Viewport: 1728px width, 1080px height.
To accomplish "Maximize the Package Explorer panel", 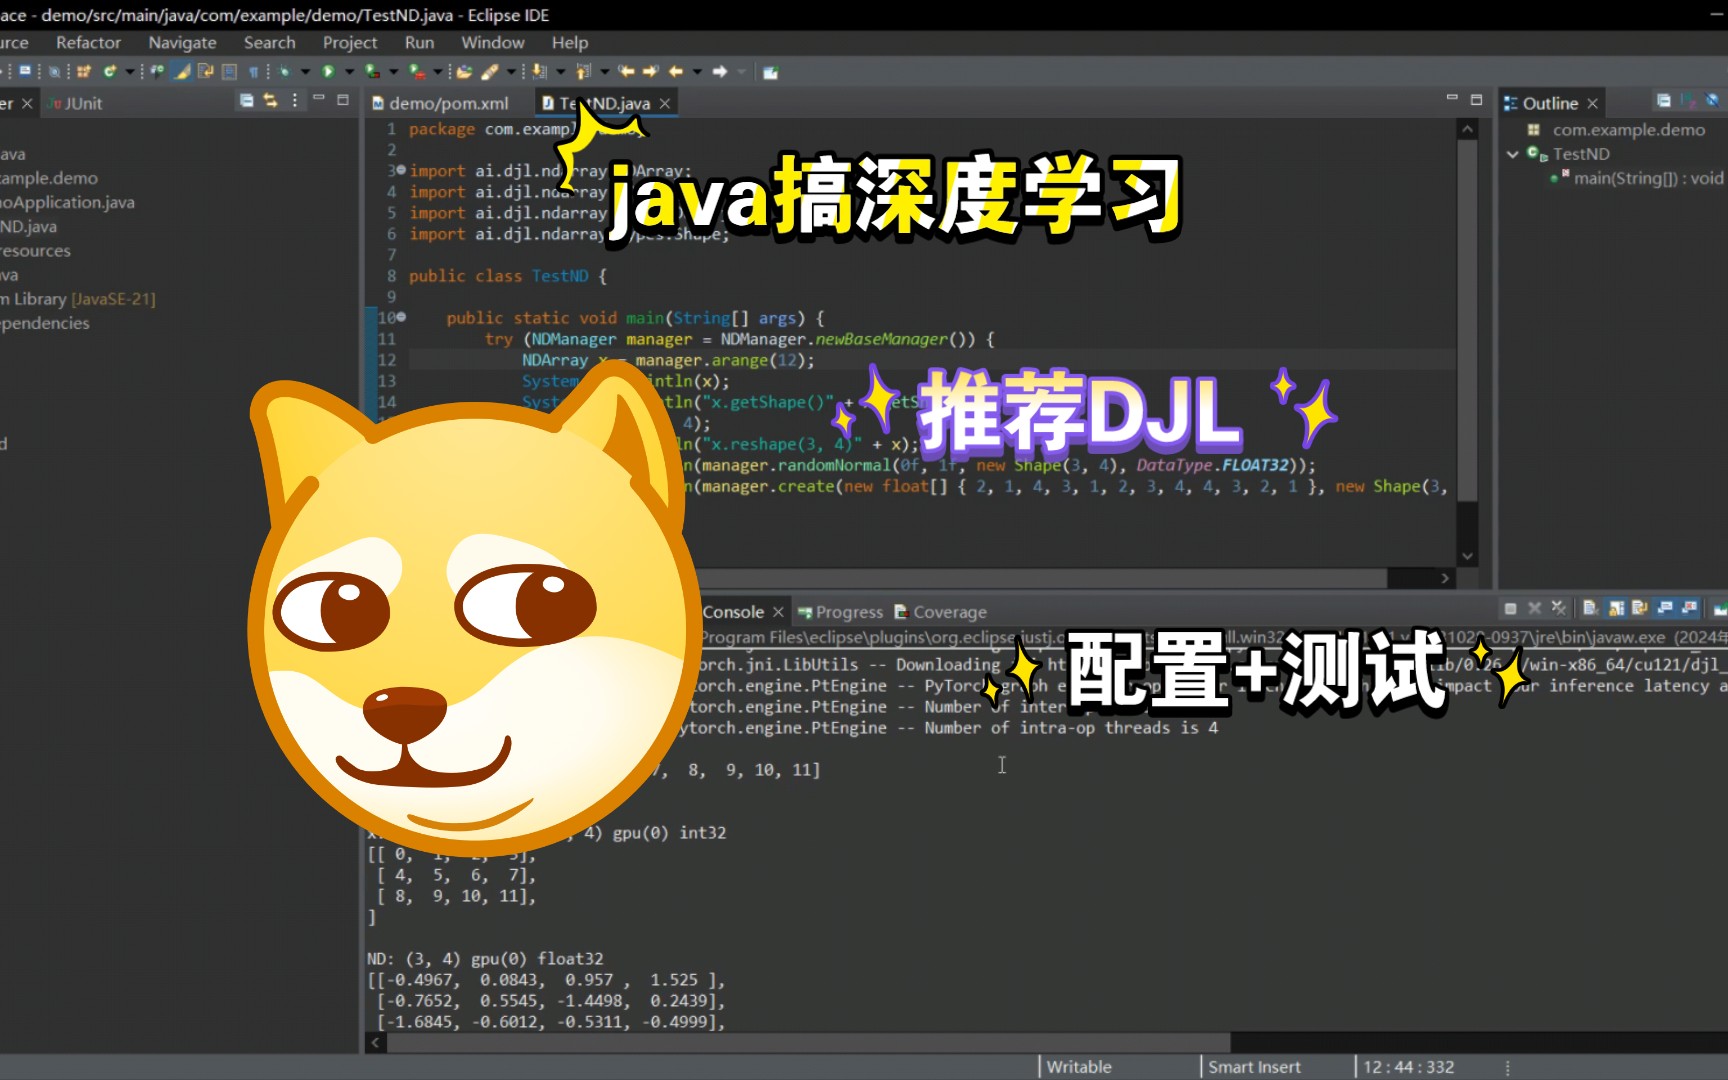I will pyautogui.click(x=343, y=99).
